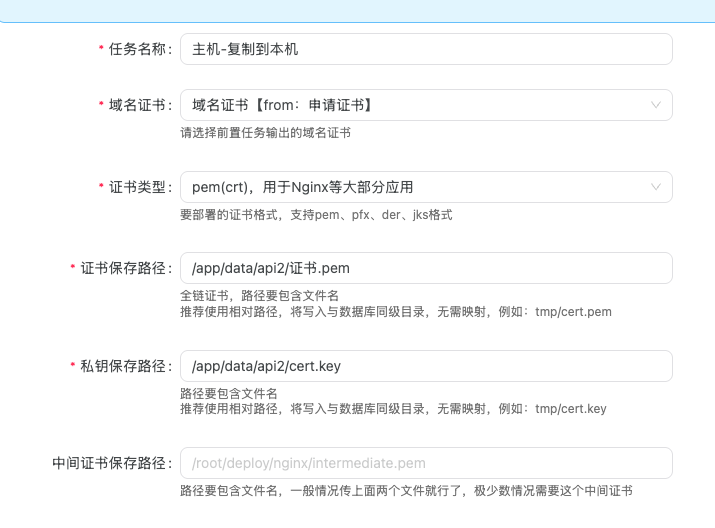The width and height of the screenshot is (715, 528).
Task: Click the hint mentioning tmp/cert.key example
Action: coord(393,409)
